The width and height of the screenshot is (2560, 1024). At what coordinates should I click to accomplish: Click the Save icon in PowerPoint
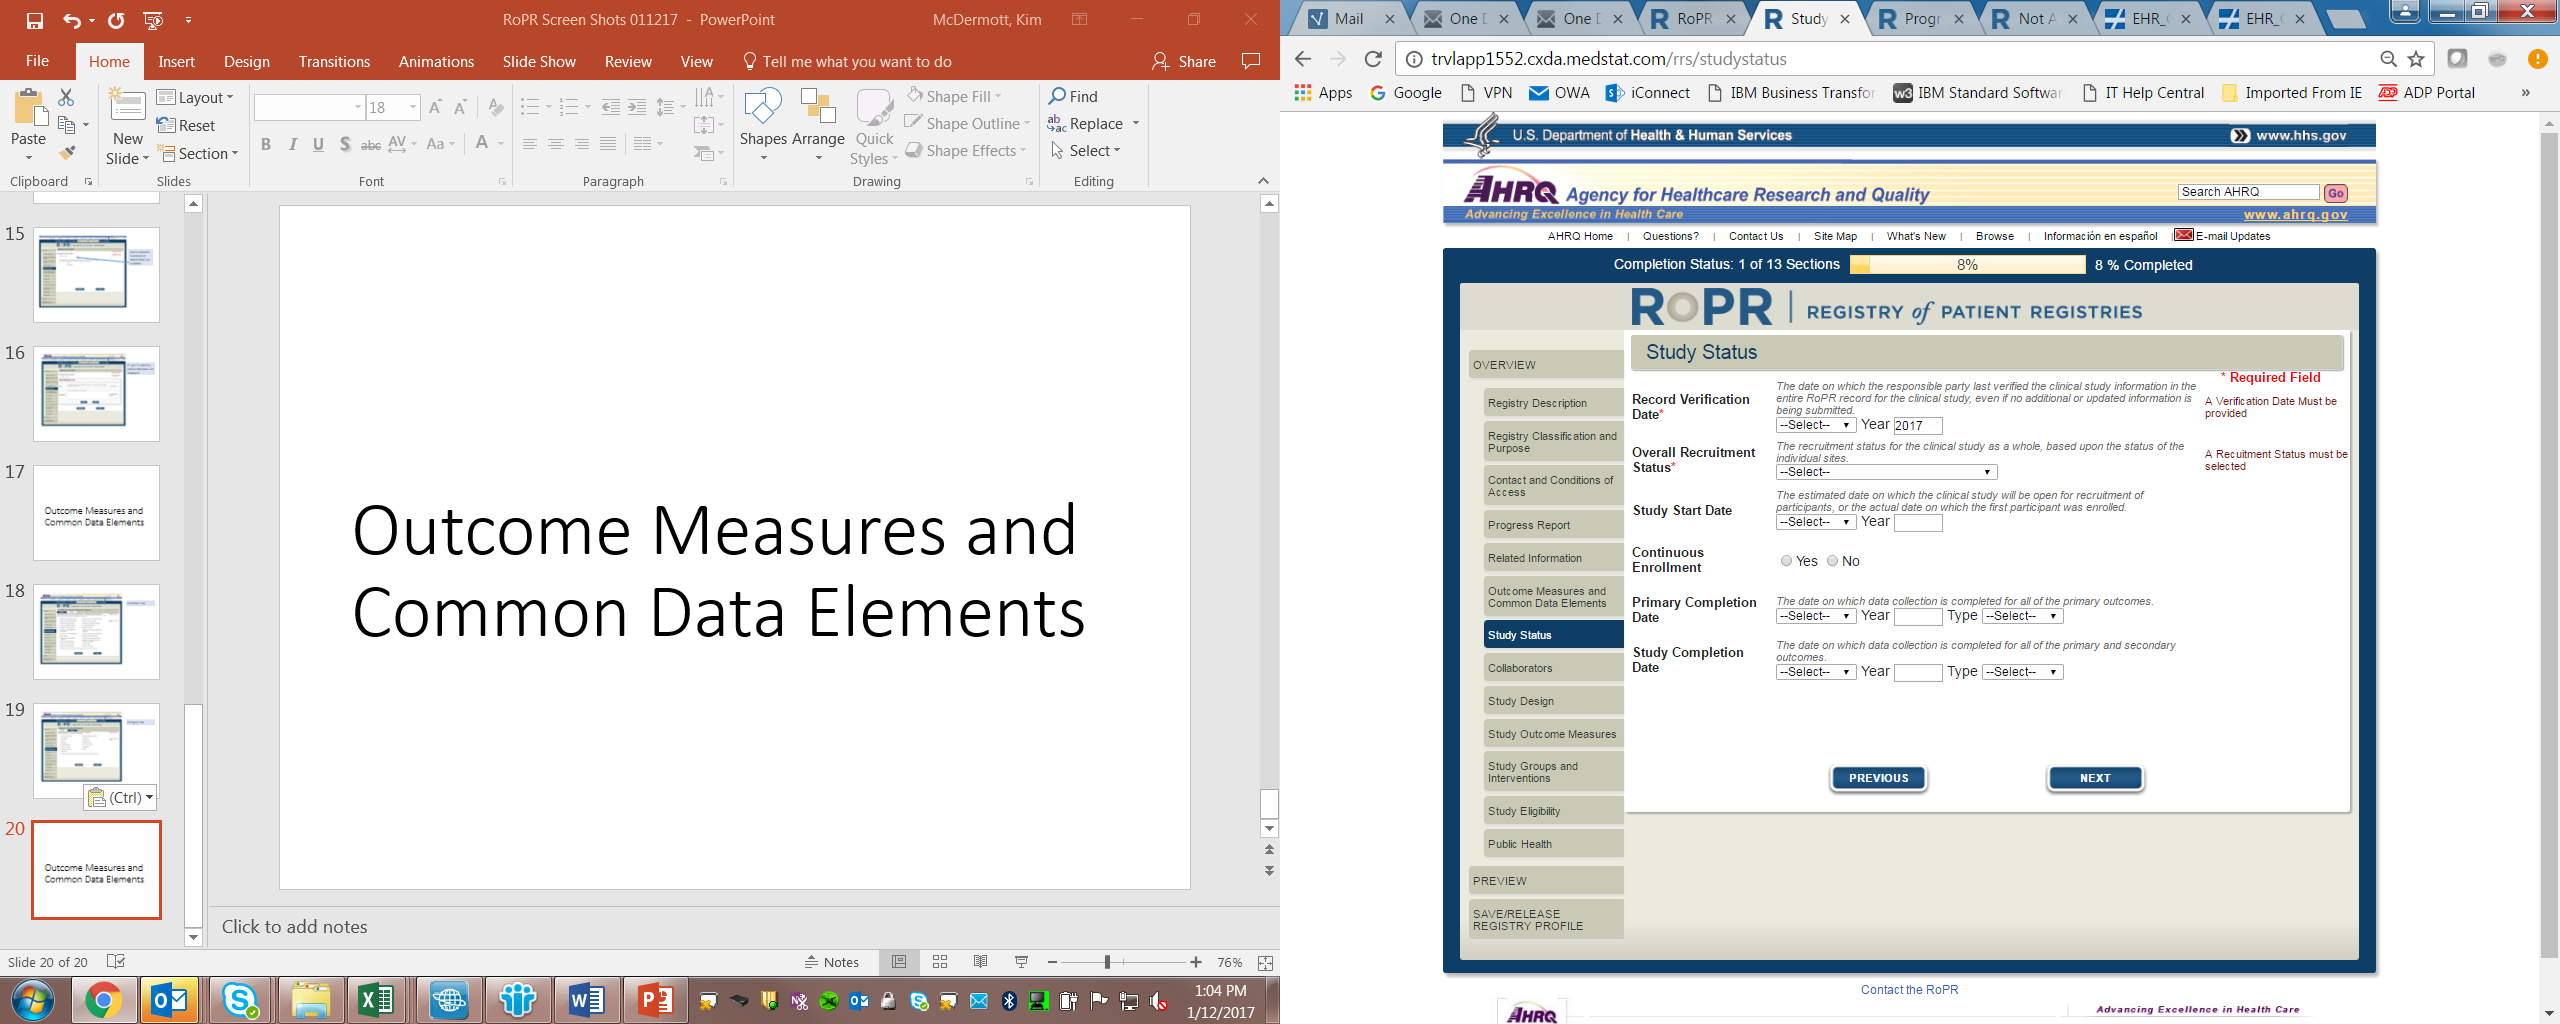(x=35, y=20)
